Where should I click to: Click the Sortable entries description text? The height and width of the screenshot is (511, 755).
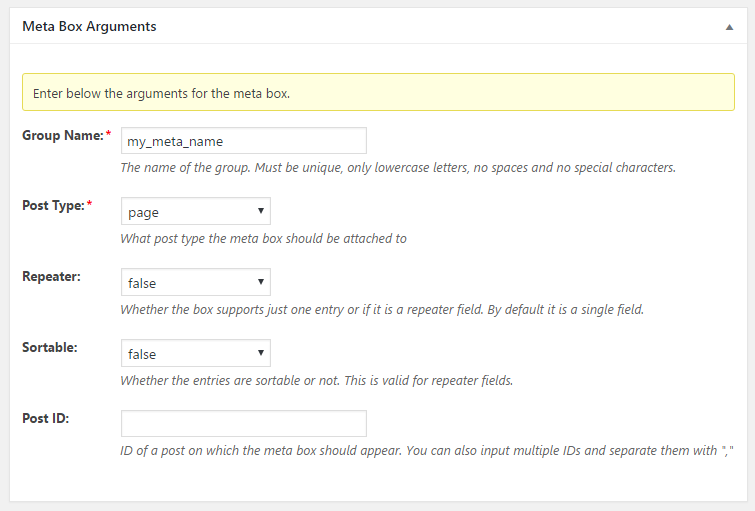[x=316, y=380]
